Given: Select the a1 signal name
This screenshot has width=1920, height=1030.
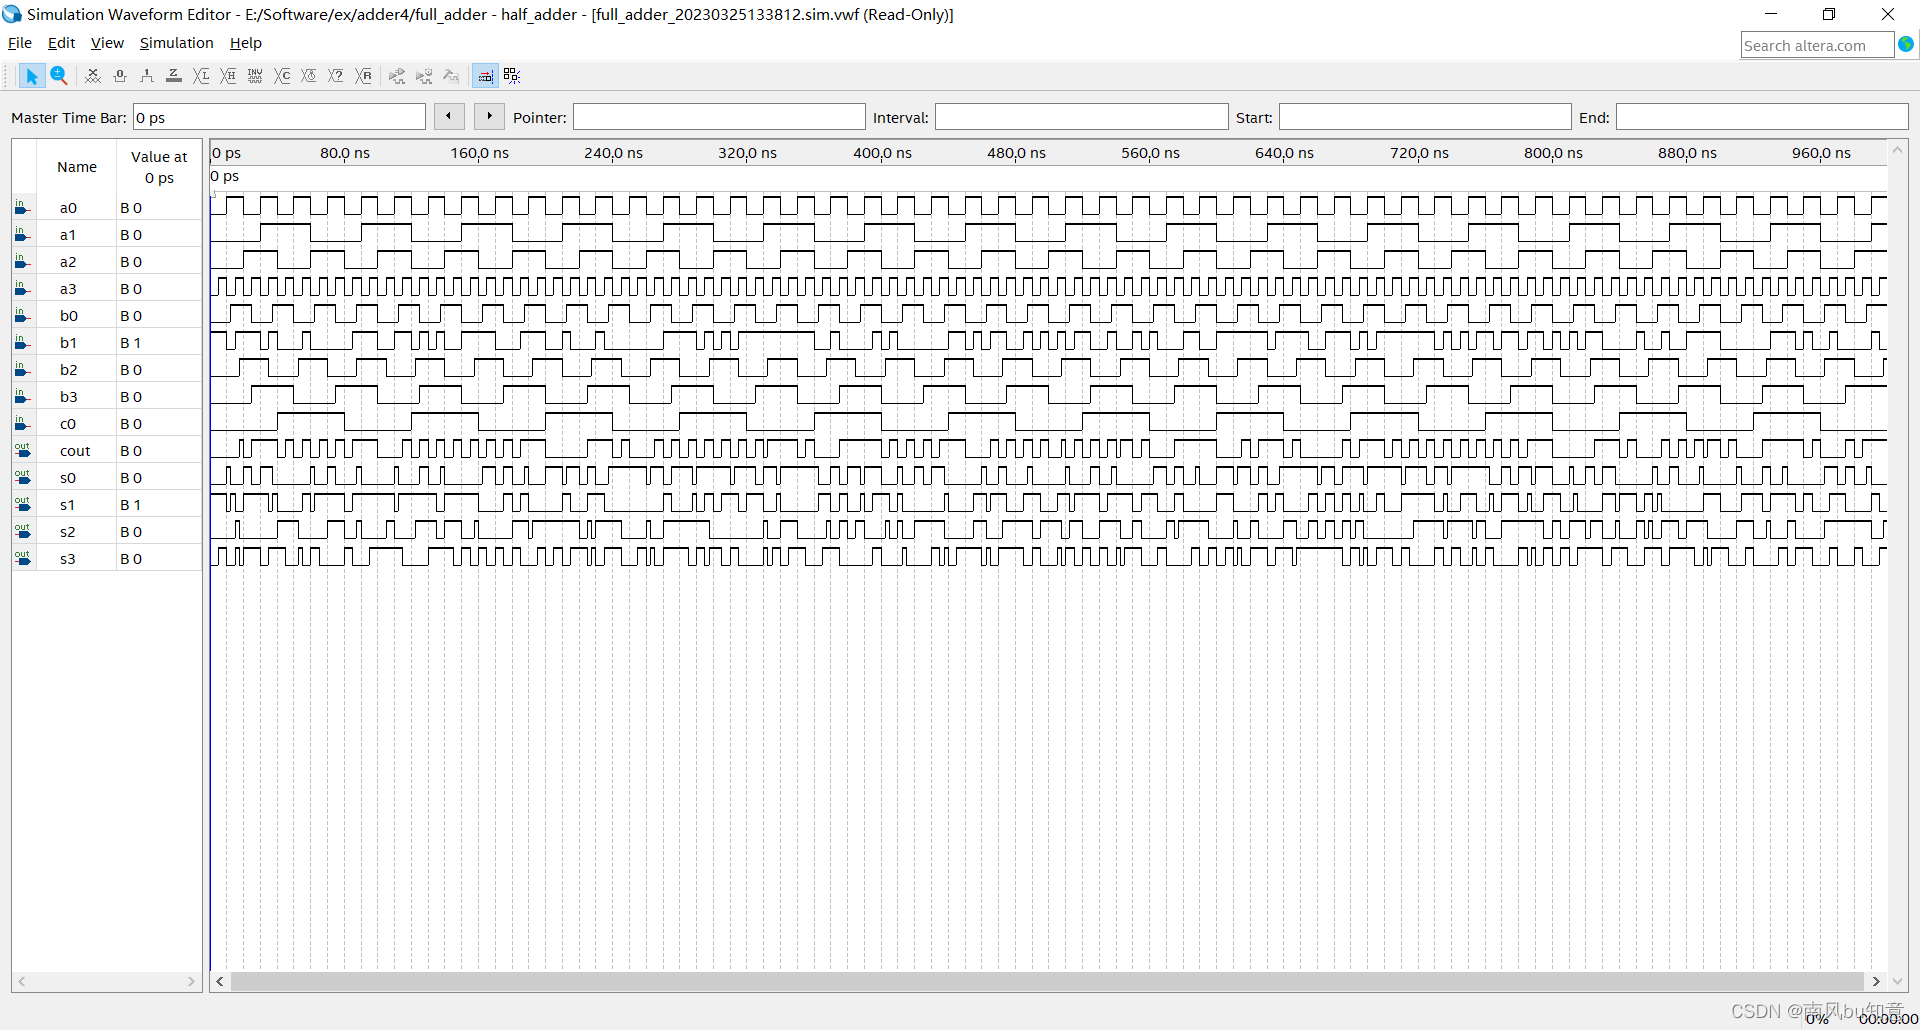Looking at the screenshot, I should 68,235.
